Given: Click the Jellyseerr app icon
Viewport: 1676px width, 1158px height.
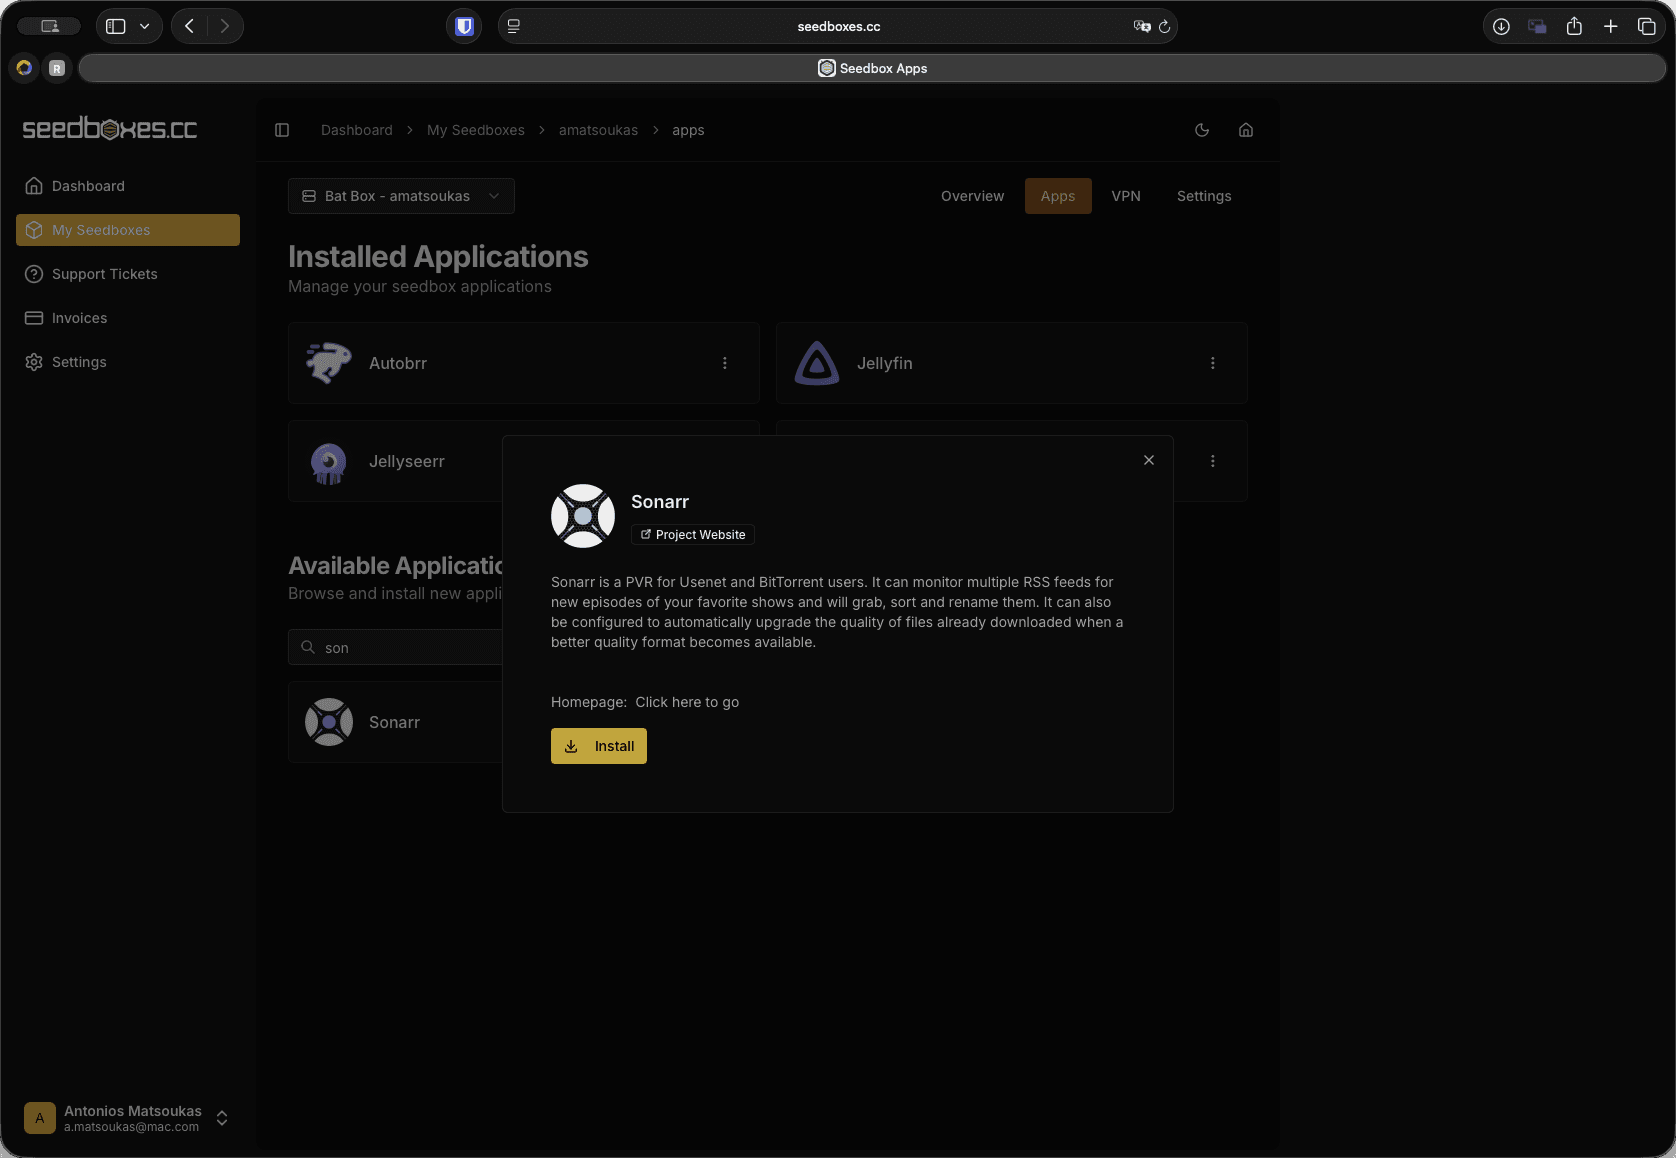Looking at the screenshot, I should coord(329,462).
